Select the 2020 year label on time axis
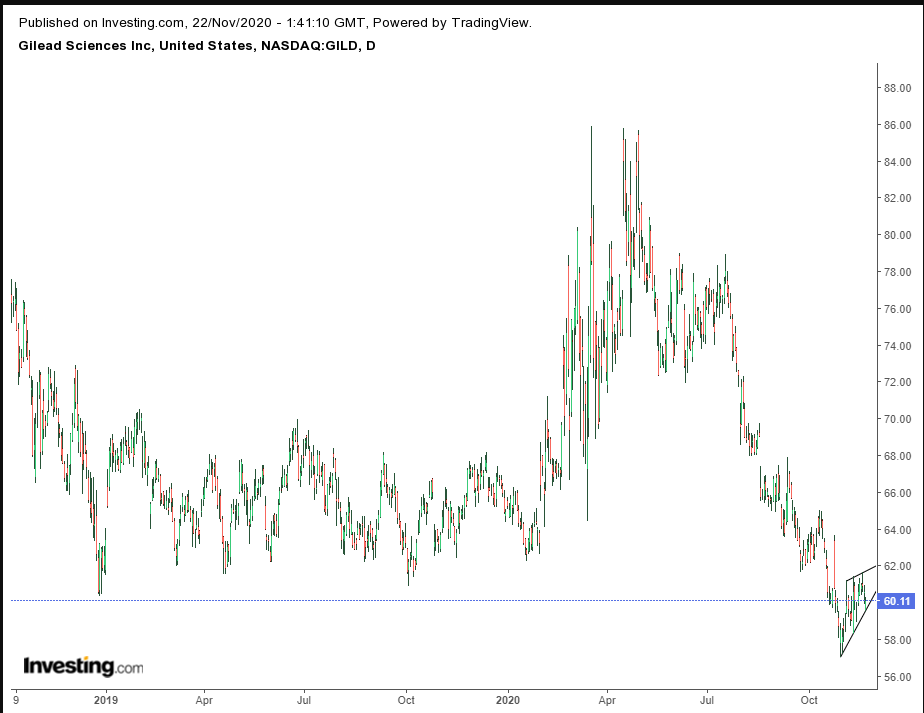 (508, 700)
